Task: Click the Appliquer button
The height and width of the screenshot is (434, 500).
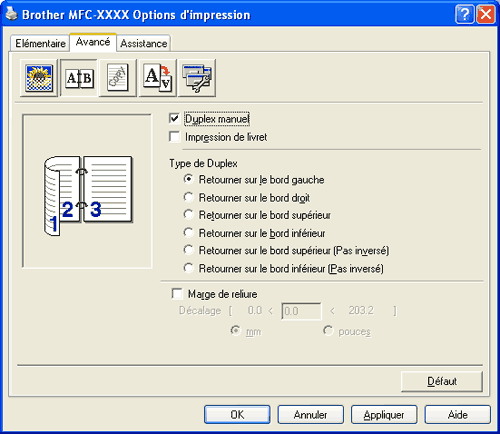Action: click(384, 415)
